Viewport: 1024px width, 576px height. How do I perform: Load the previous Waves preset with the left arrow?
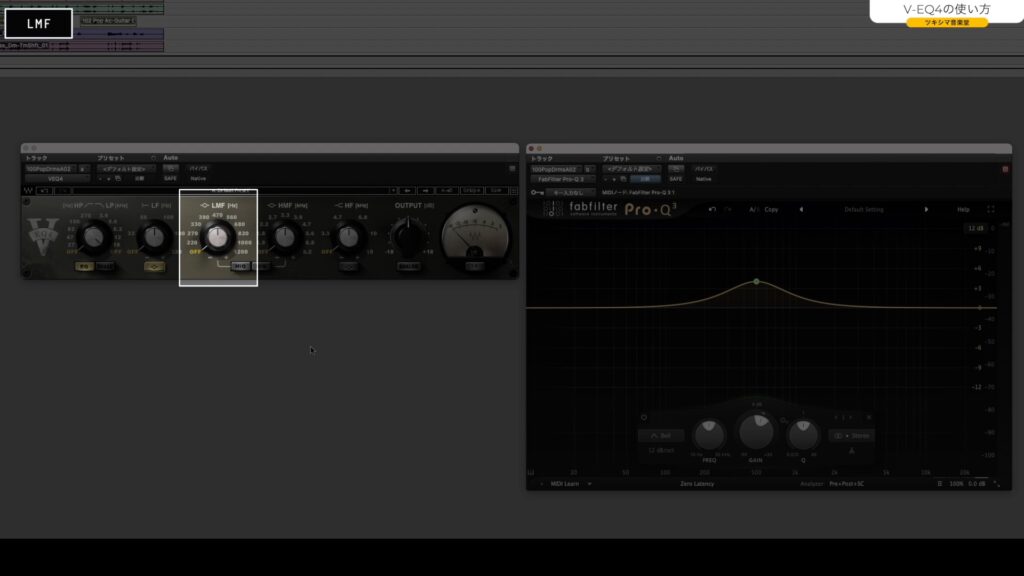[x=408, y=191]
